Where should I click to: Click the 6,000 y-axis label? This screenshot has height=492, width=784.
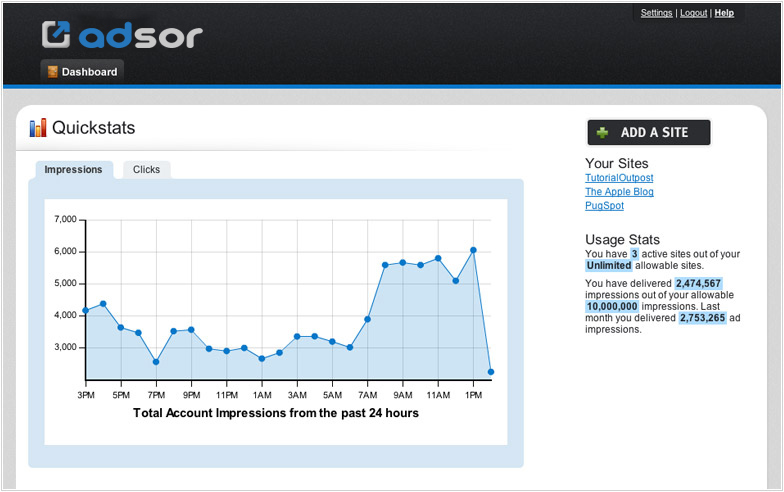[x=66, y=252]
